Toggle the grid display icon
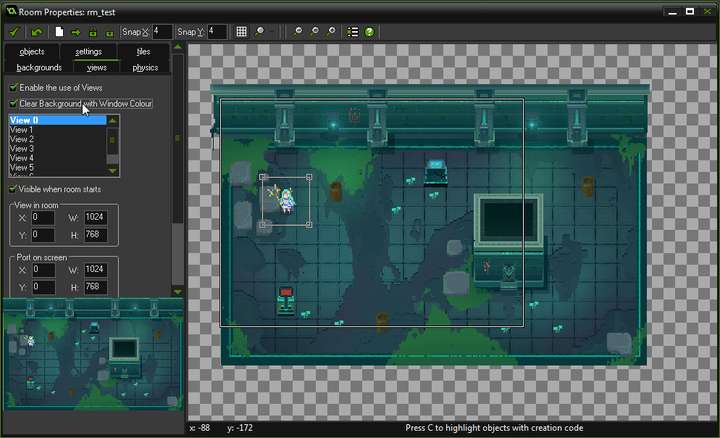Screen dimensions: 720x438 (242, 32)
